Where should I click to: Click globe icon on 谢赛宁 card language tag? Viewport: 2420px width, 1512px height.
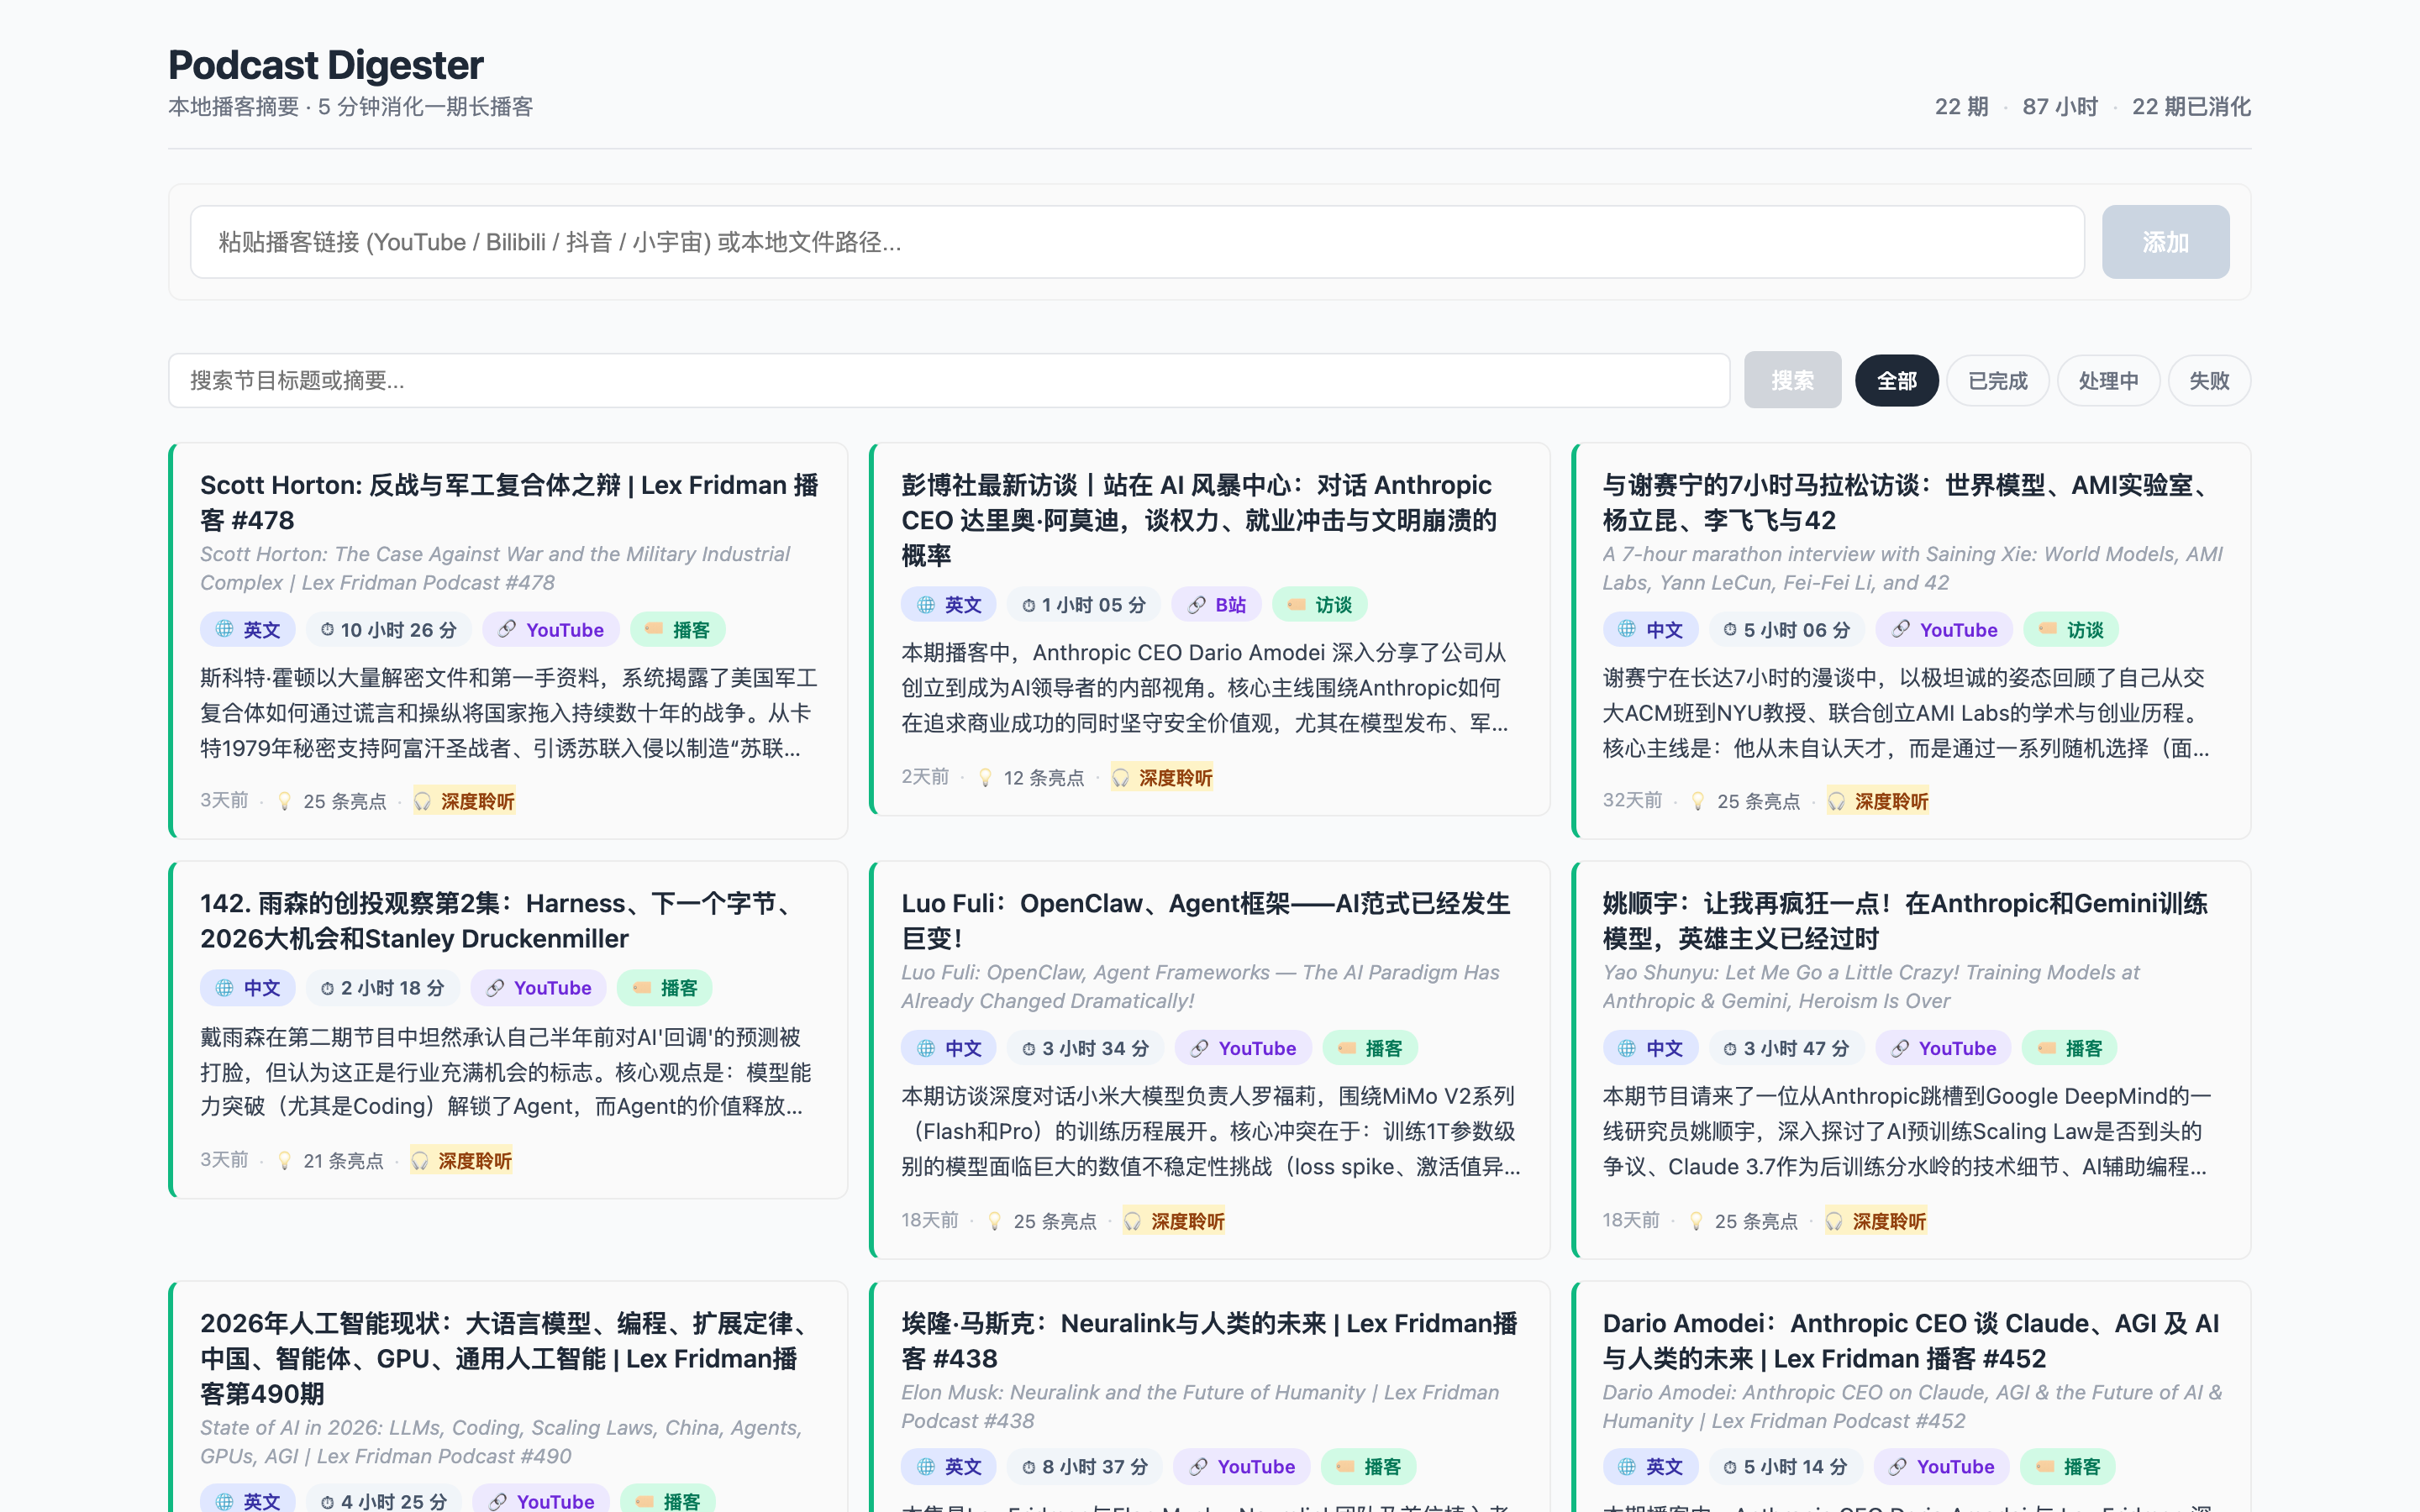(1627, 629)
